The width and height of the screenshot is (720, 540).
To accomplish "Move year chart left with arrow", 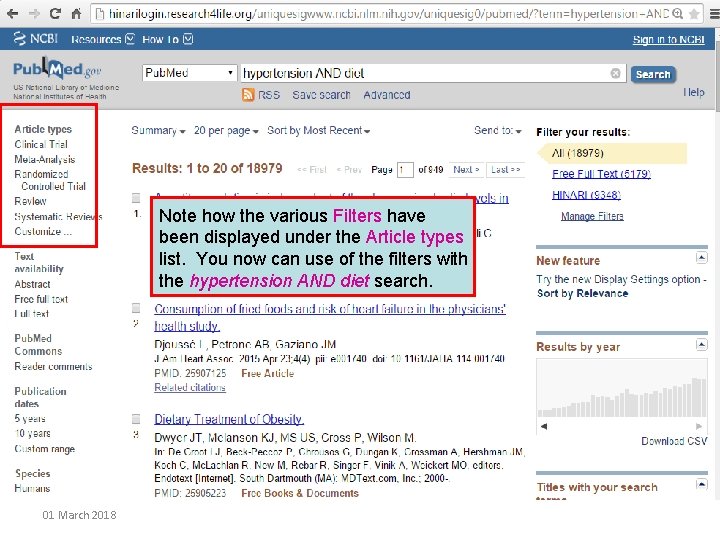I will pyautogui.click(x=544, y=426).
